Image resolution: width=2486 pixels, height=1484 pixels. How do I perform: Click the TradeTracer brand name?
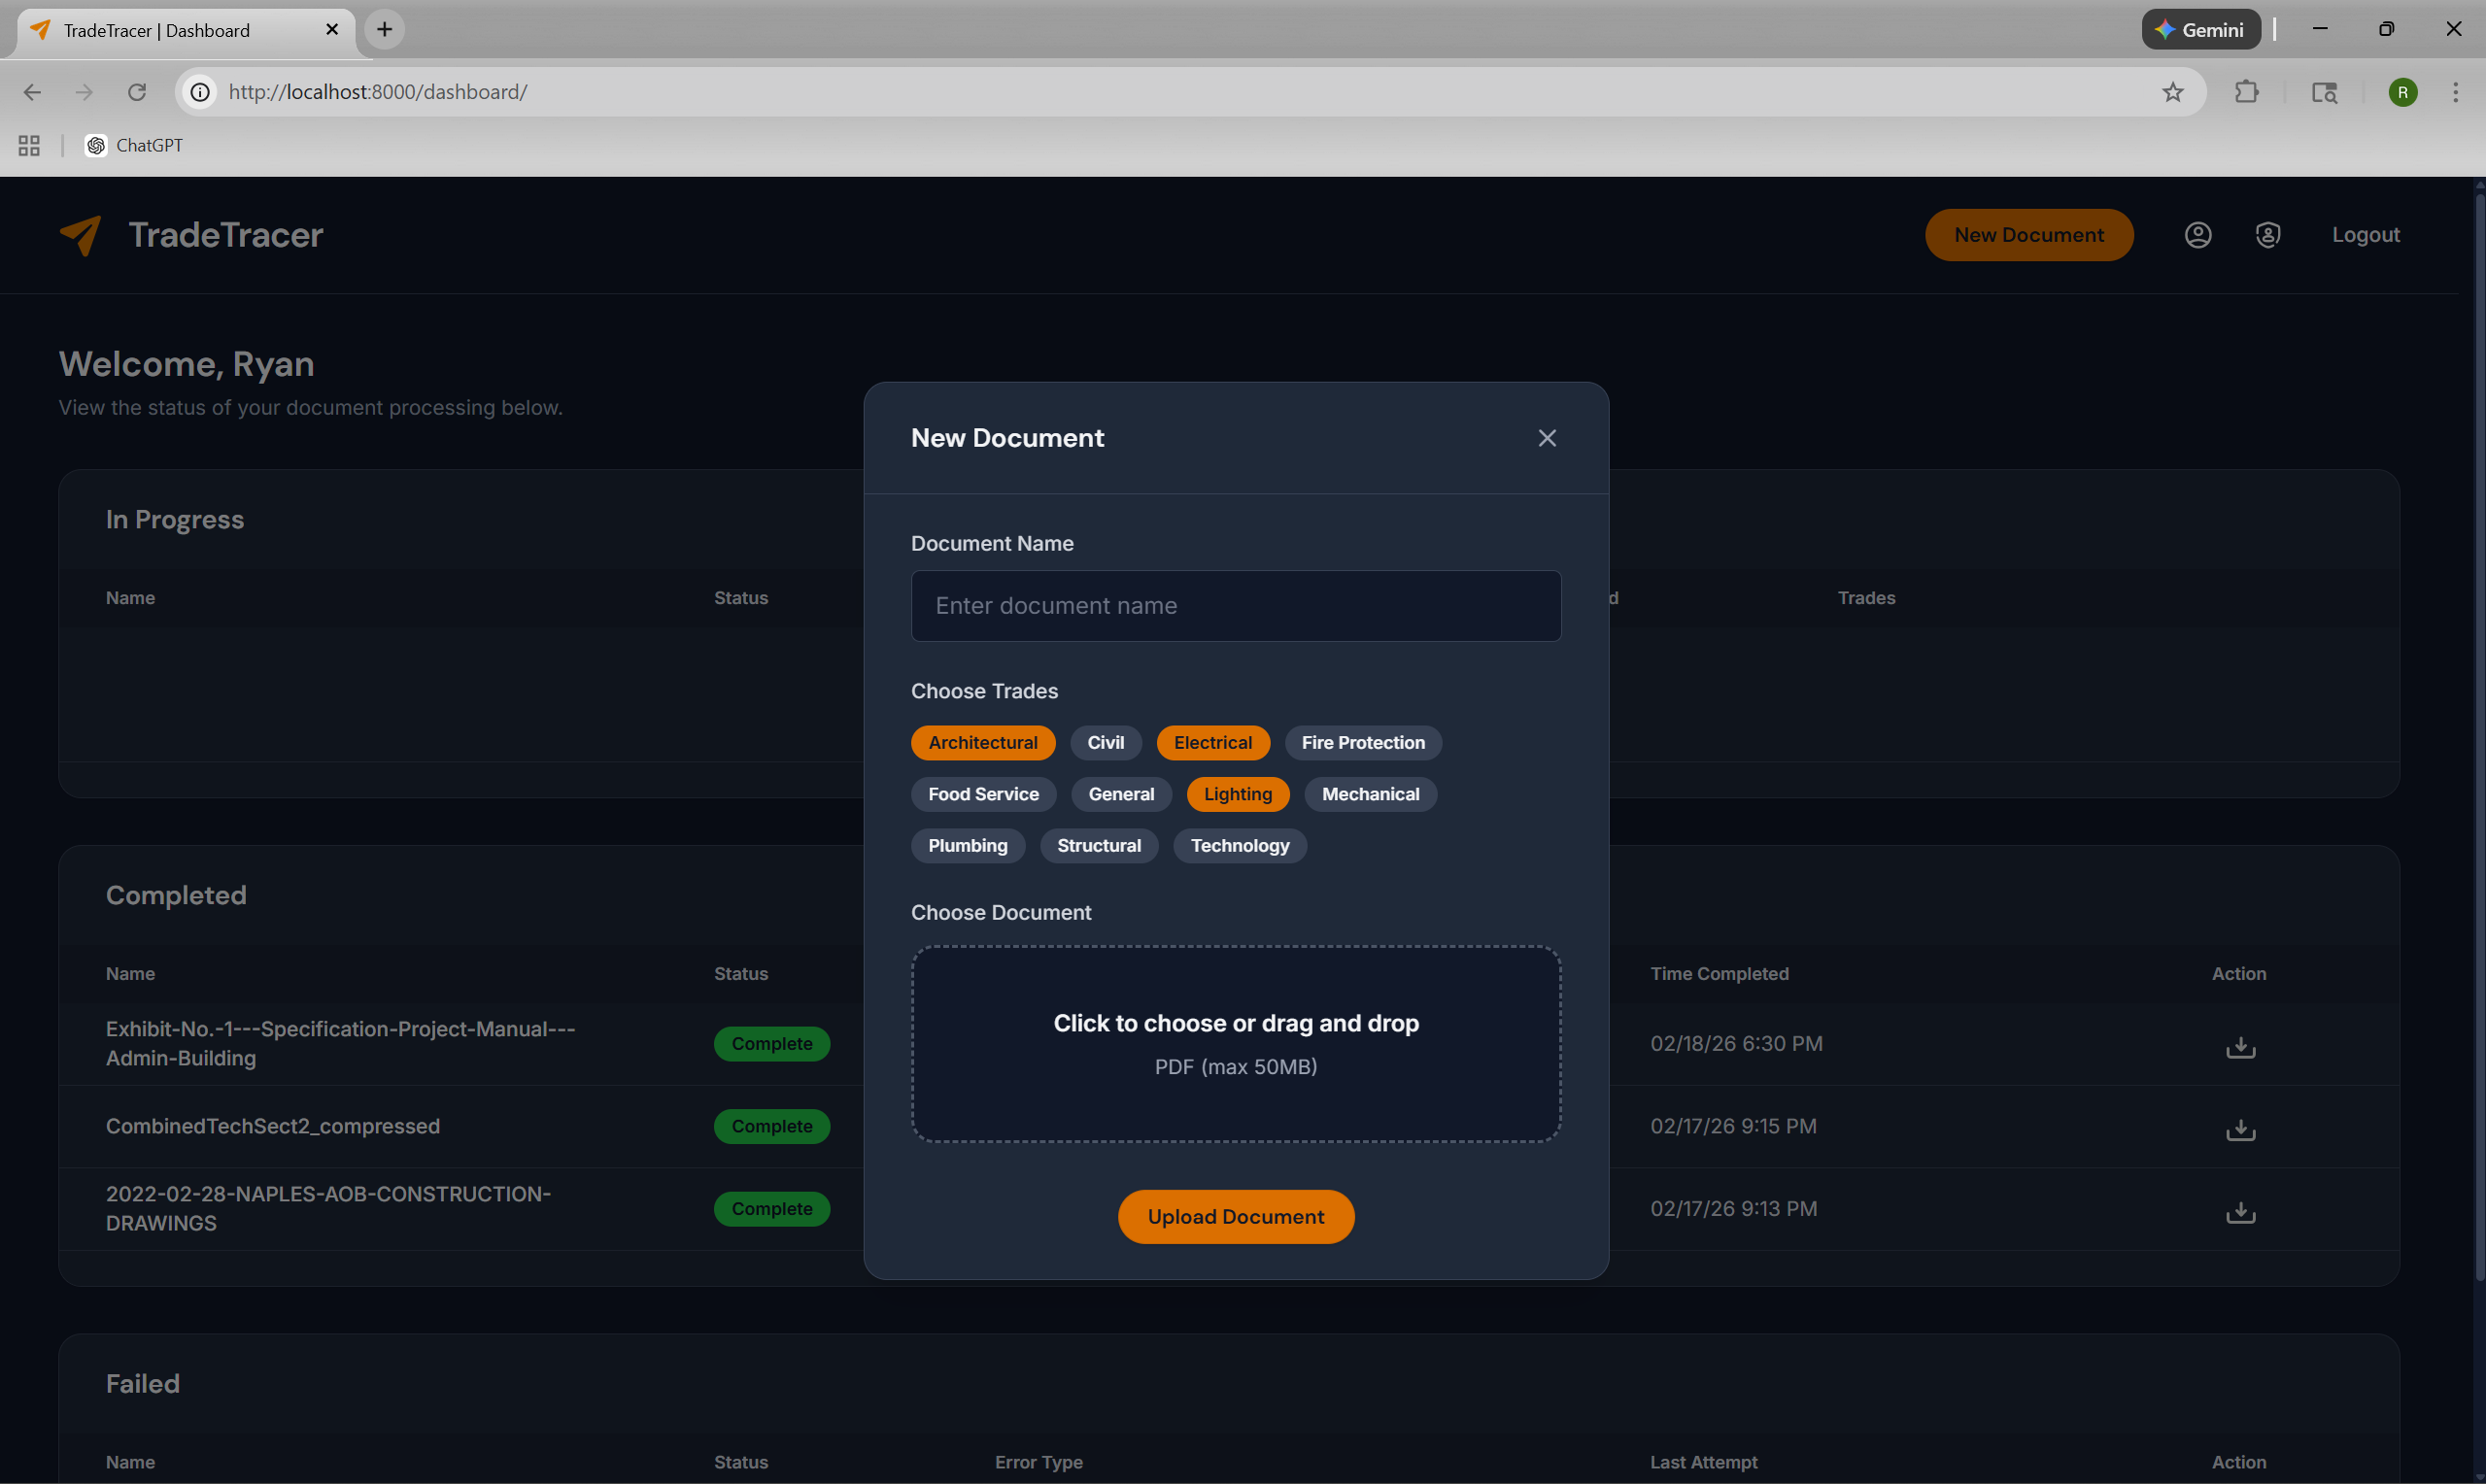point(226,235)
